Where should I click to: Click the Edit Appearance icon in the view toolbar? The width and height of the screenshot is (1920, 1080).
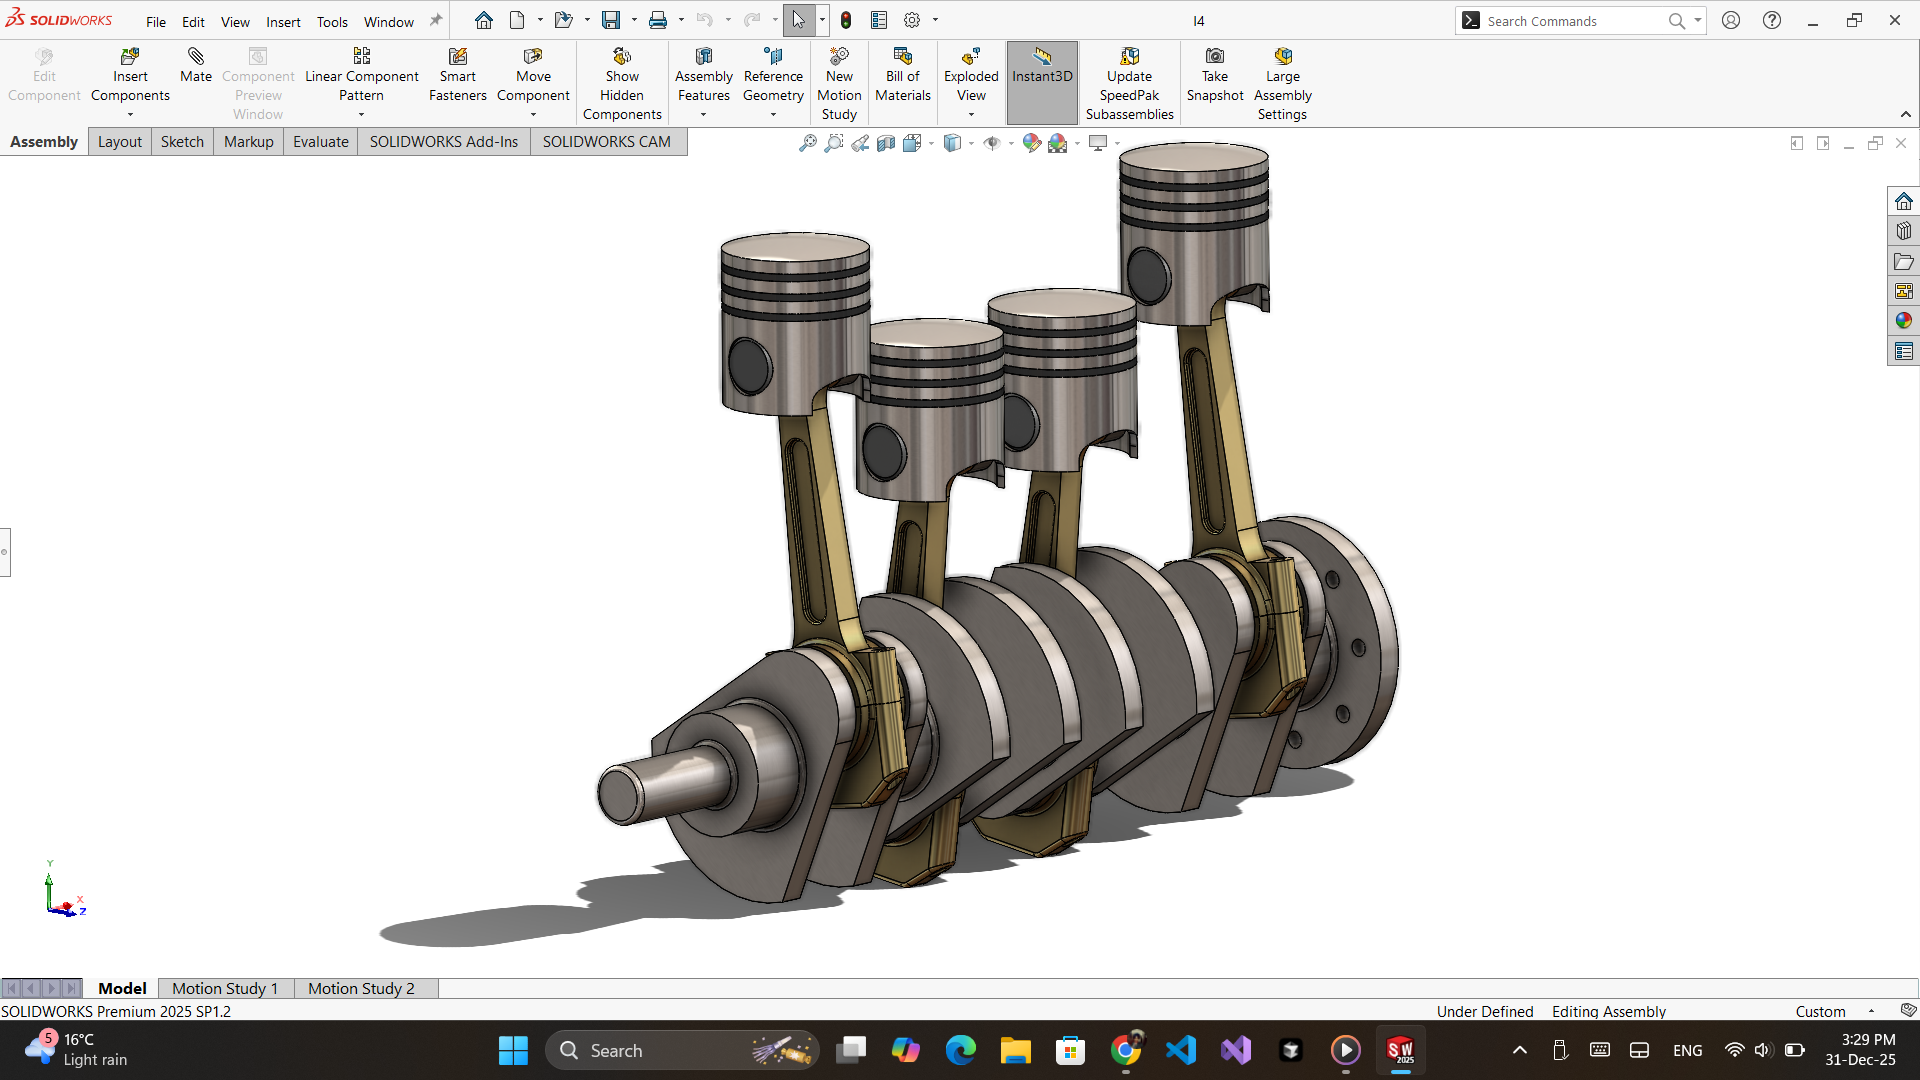(x=1031, y=143)
